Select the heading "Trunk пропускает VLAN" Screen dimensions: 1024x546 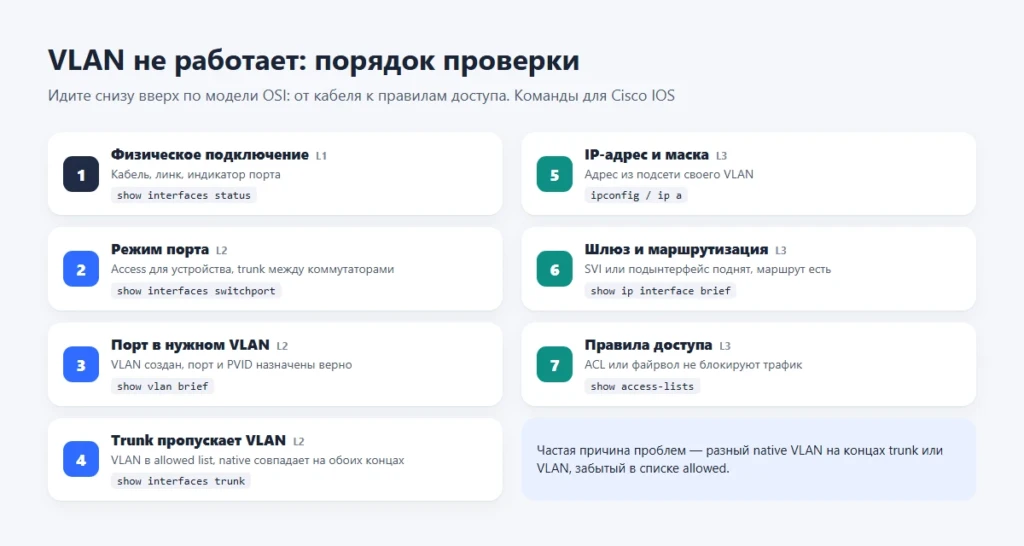pyautogui.click(x=199, y=440)
